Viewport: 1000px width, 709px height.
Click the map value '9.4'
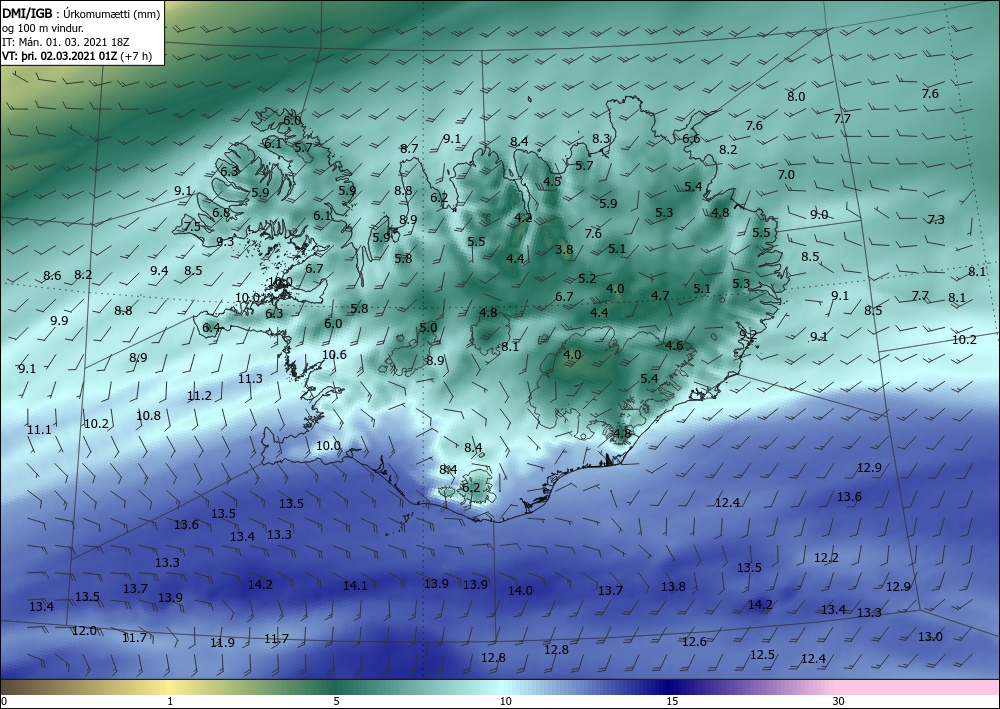click(159, 271)
